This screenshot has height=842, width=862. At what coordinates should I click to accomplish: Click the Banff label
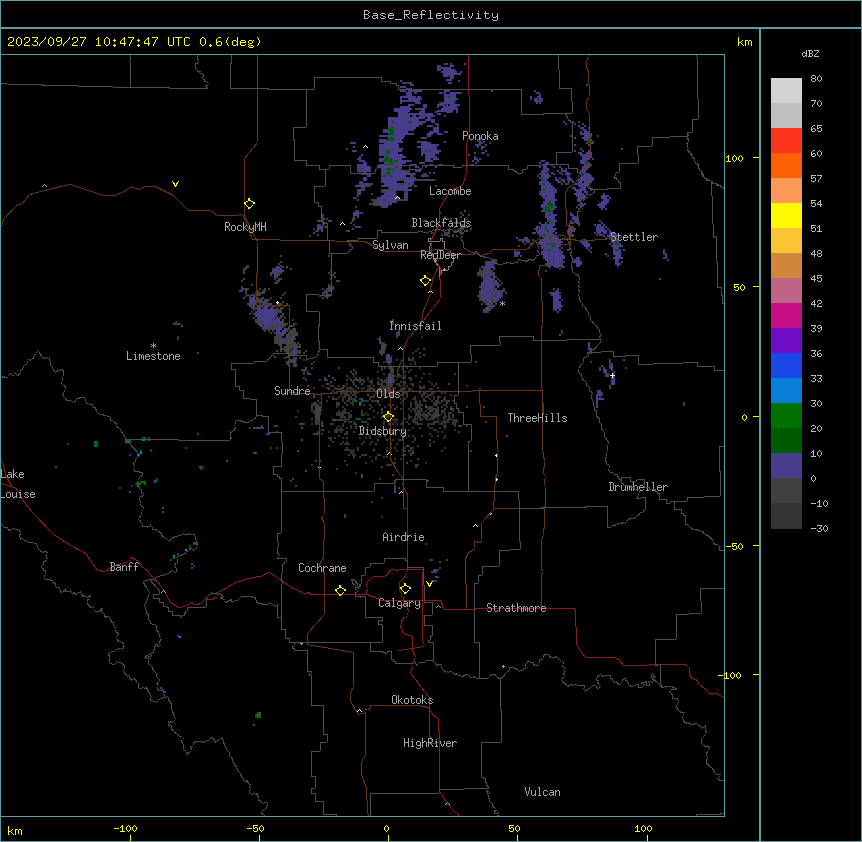coord(124,567)
